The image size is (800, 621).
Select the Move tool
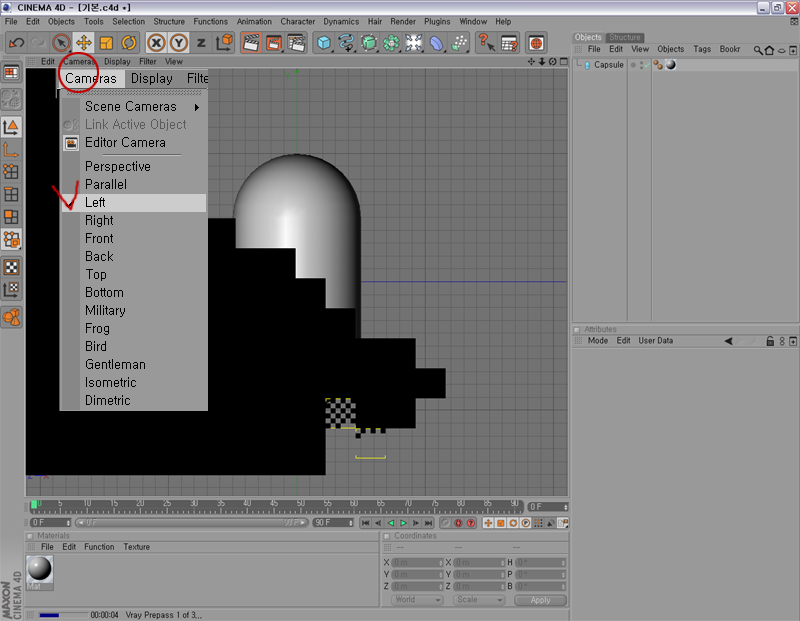[84, 43]
